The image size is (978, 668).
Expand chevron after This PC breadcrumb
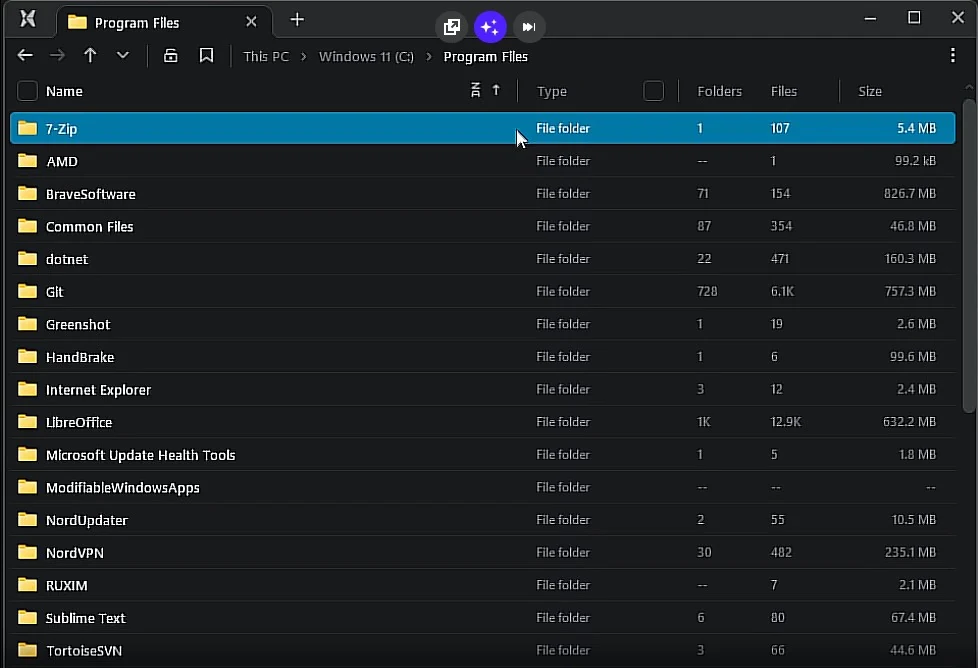304,57
